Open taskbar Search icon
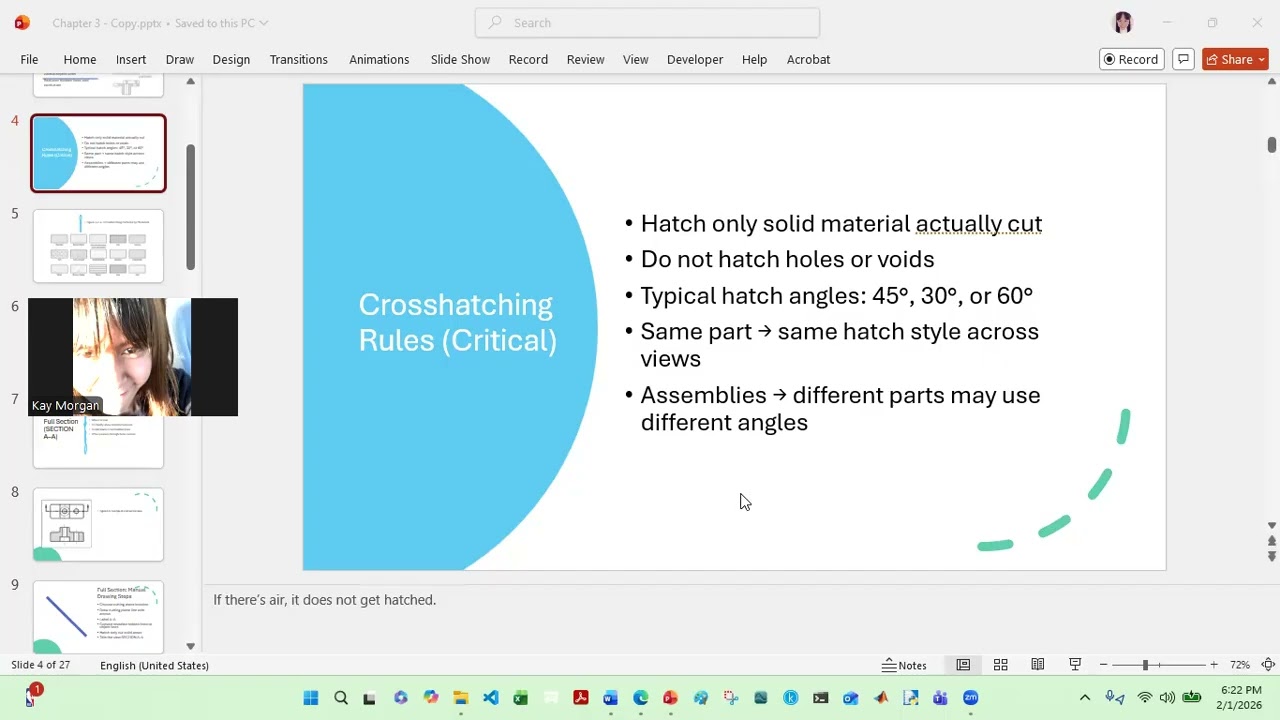The height and width of the screenshot is (720, 1280). click(341, 698)
